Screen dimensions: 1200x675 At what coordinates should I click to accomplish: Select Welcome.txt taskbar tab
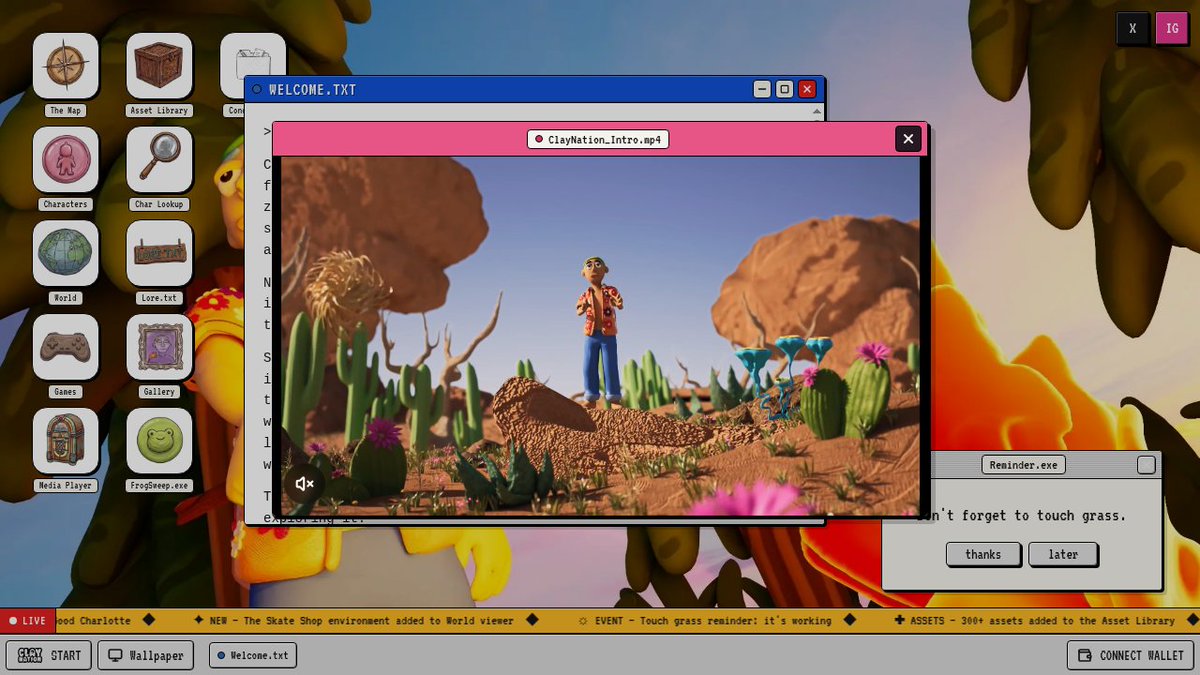click(x=253, y=655)
